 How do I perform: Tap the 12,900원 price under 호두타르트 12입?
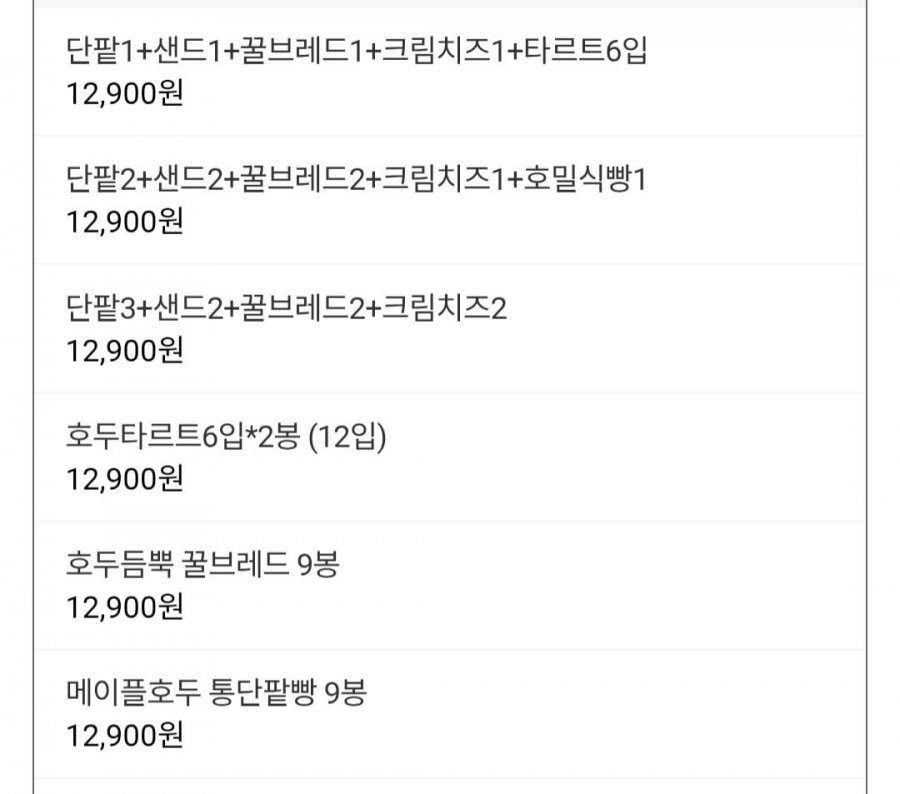pos(124,479)
